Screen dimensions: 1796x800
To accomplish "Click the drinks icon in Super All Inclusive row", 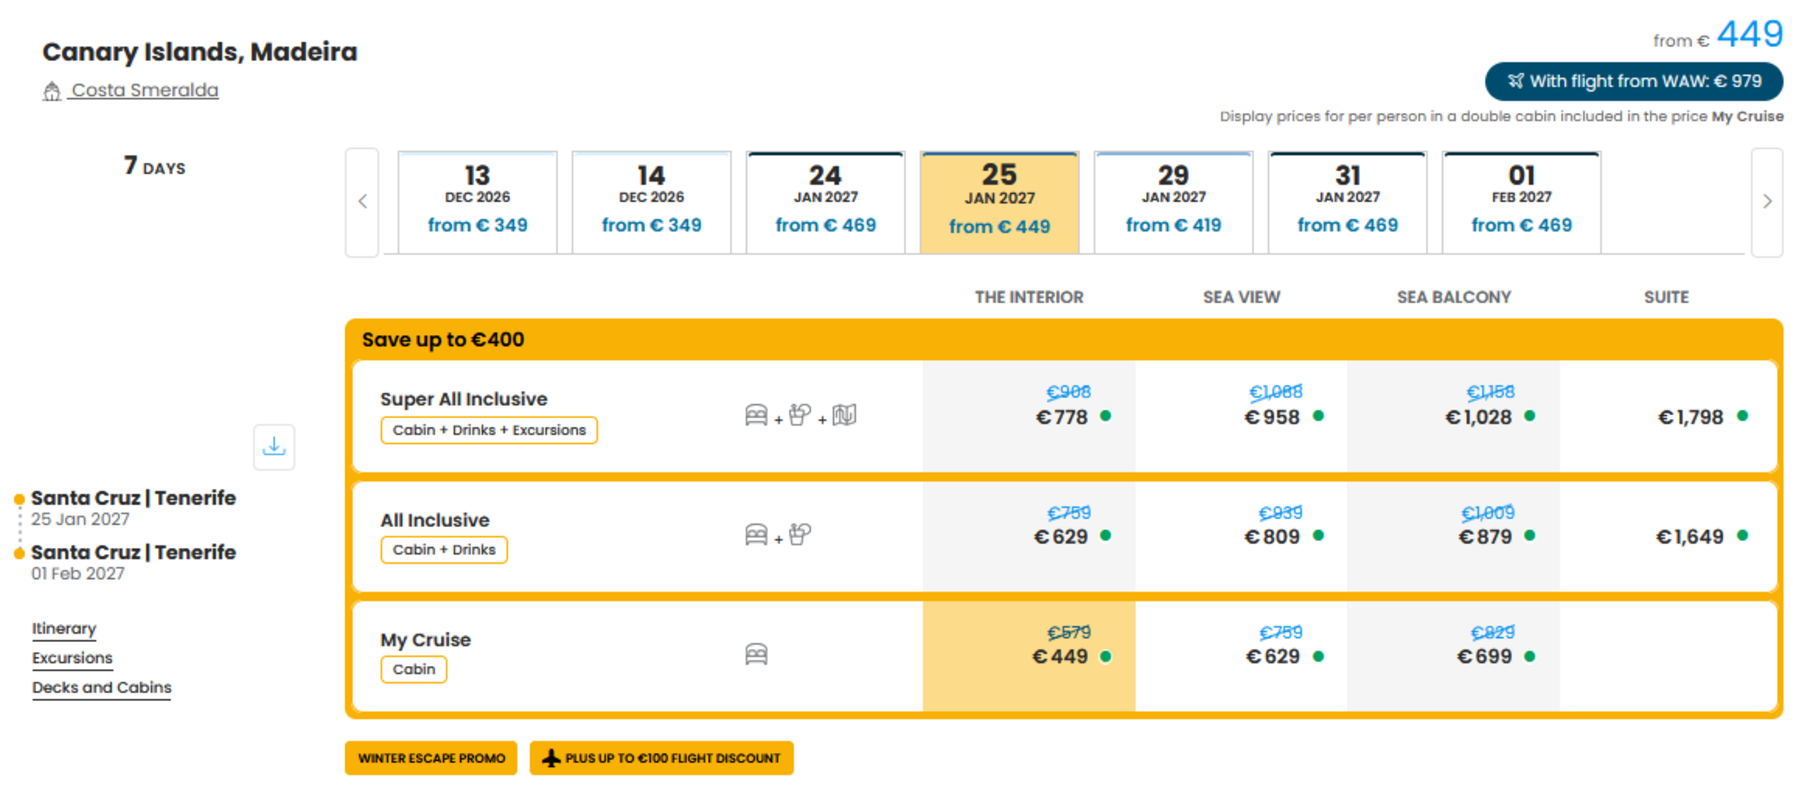I will (800, 415).
